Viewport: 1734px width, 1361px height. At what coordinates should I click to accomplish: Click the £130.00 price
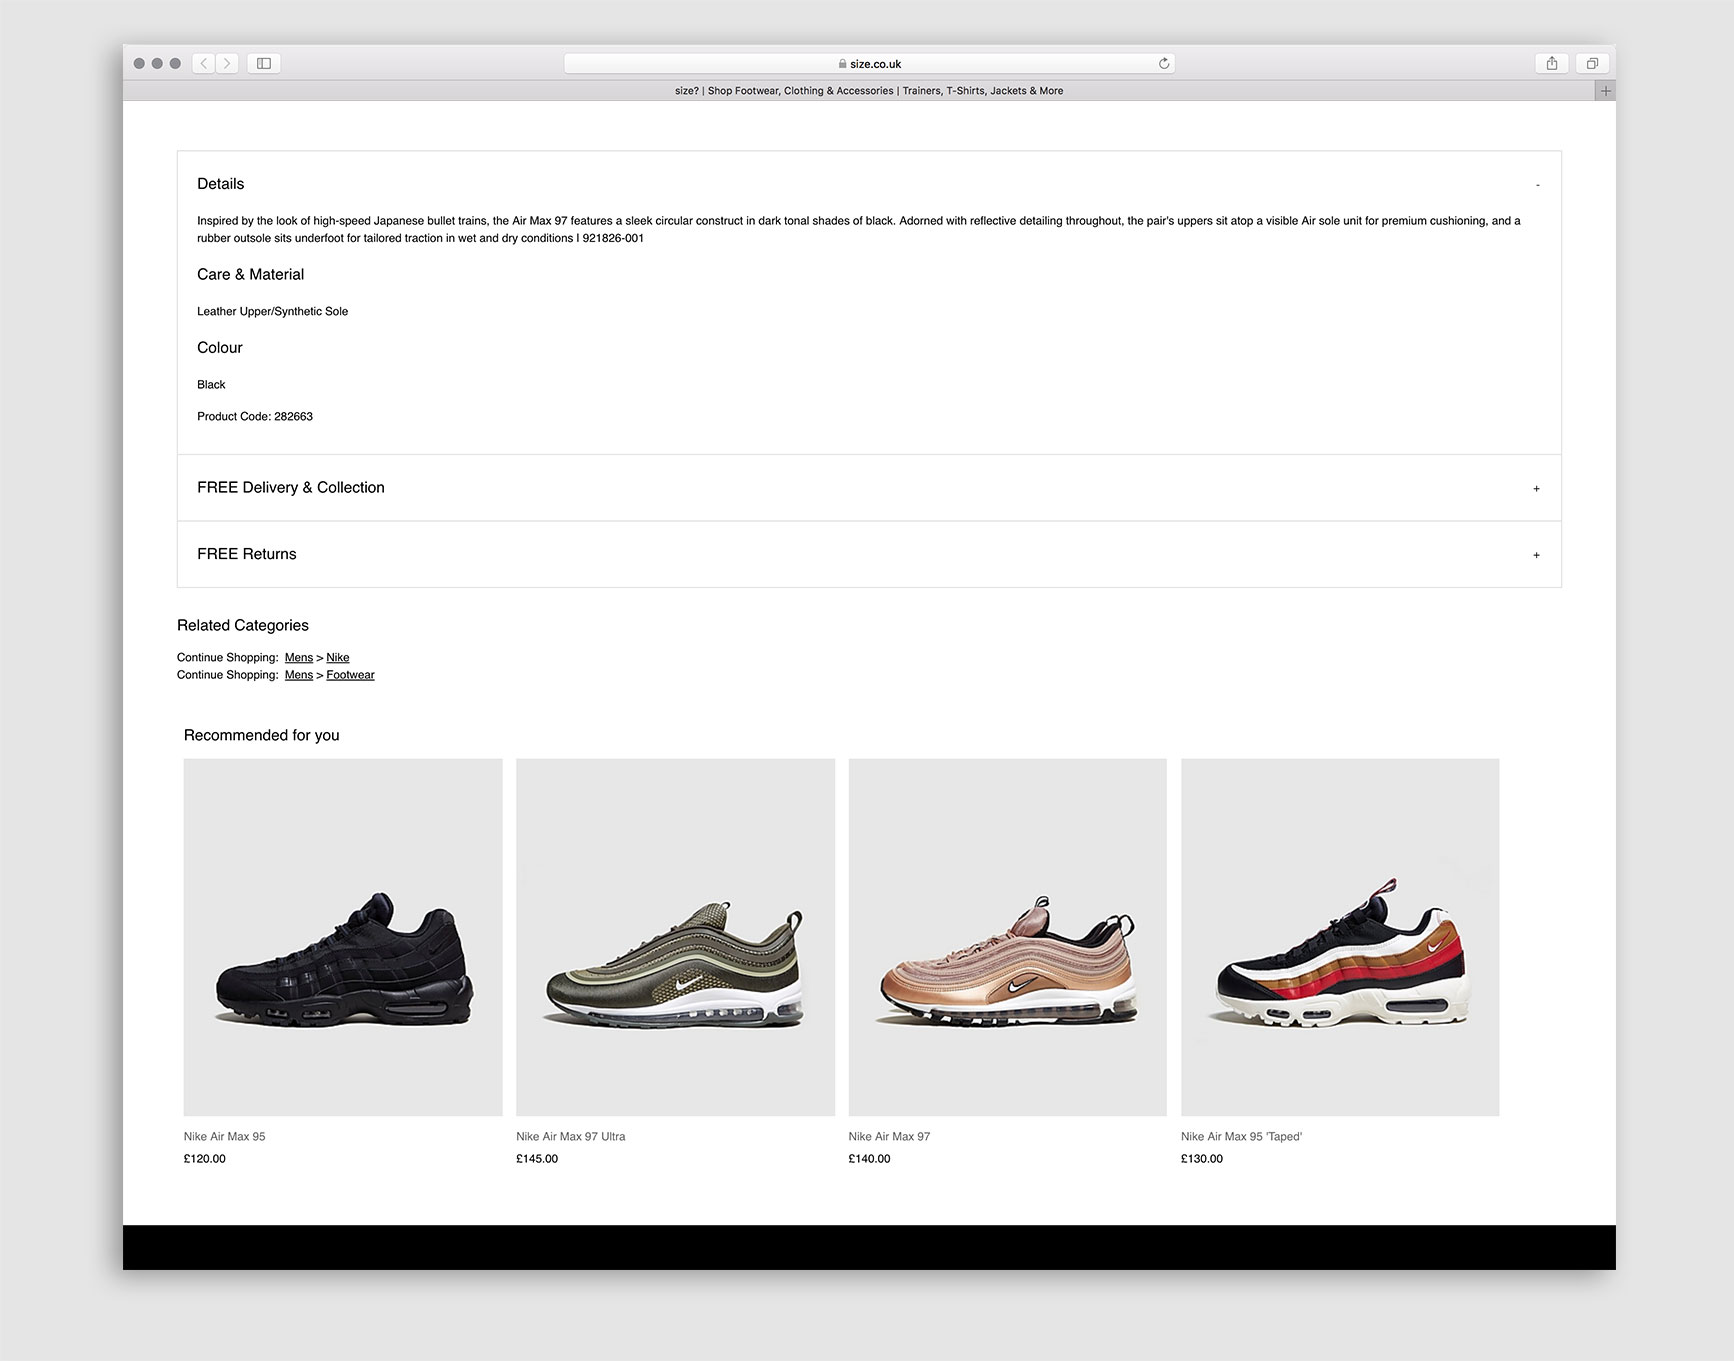[1201, 1159]
